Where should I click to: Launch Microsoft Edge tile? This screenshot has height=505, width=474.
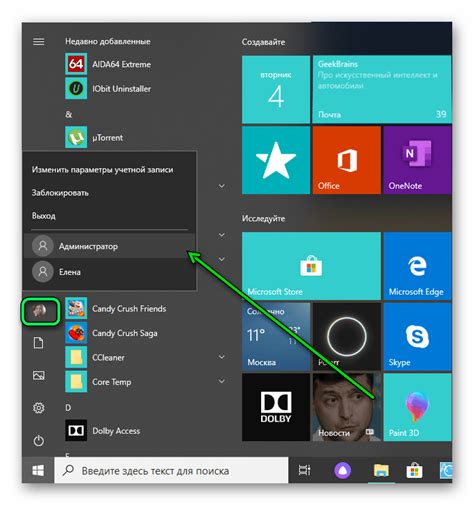click(417, 266)
